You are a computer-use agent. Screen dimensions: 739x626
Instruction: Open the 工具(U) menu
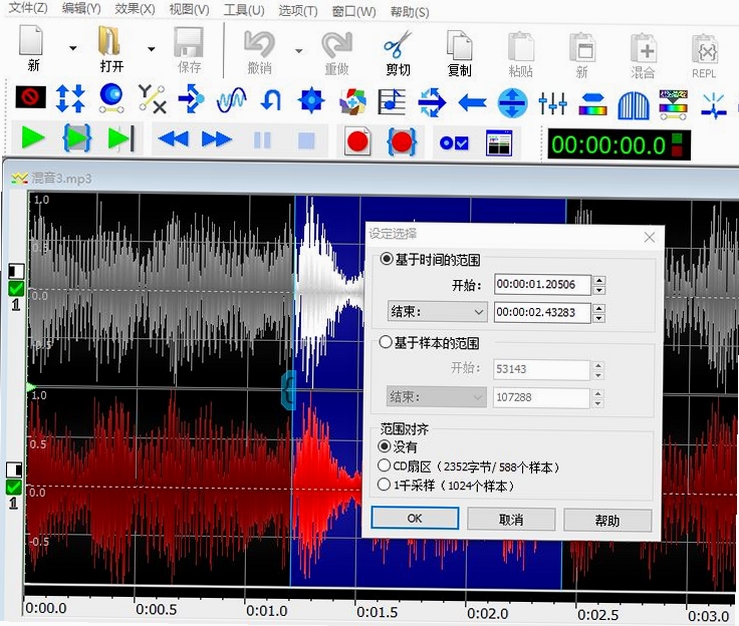click(244, 10)
